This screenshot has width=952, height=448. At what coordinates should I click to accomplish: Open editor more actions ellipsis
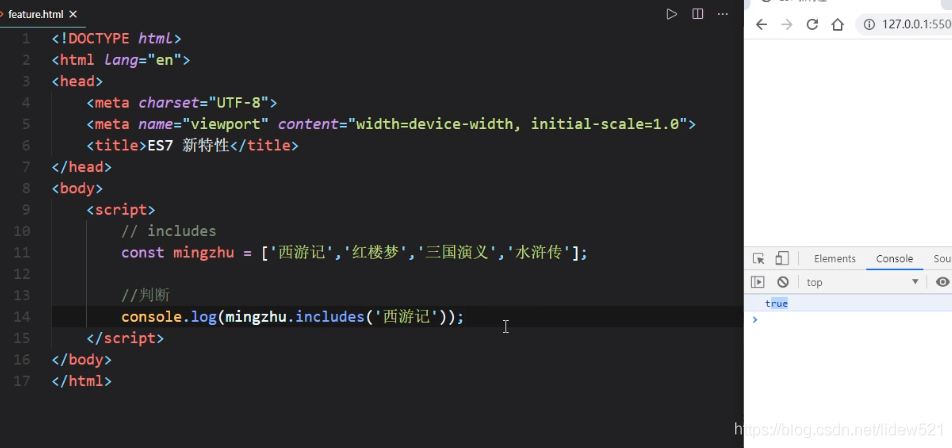click(723, 14)
